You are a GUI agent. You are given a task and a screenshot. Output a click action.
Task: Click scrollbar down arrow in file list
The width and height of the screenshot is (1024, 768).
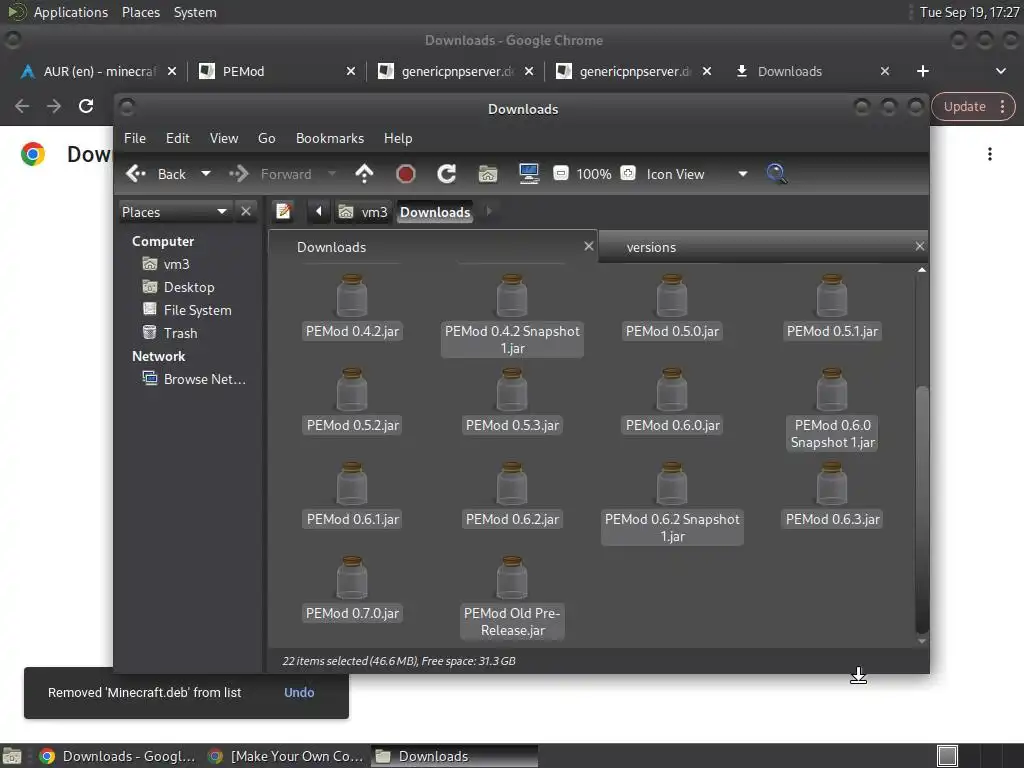[921, 641]
